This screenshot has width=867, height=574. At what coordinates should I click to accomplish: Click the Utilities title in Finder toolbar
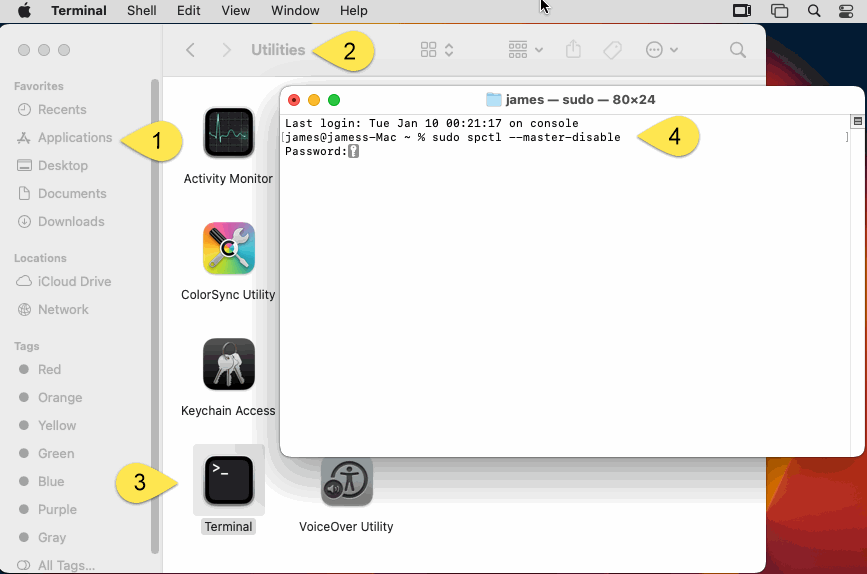[x=278, y=50]
